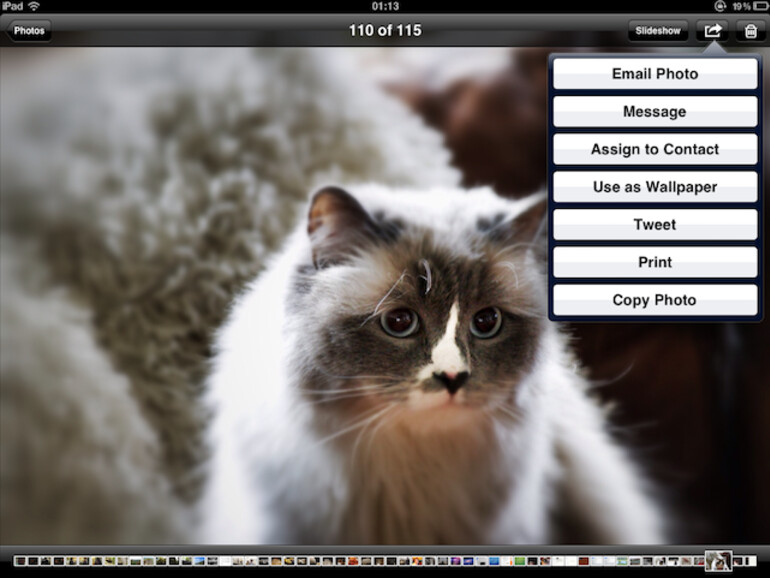The height and width of the screenshot is (578, 770).
Task: Go back to Photos
Action: coord(28,31)
